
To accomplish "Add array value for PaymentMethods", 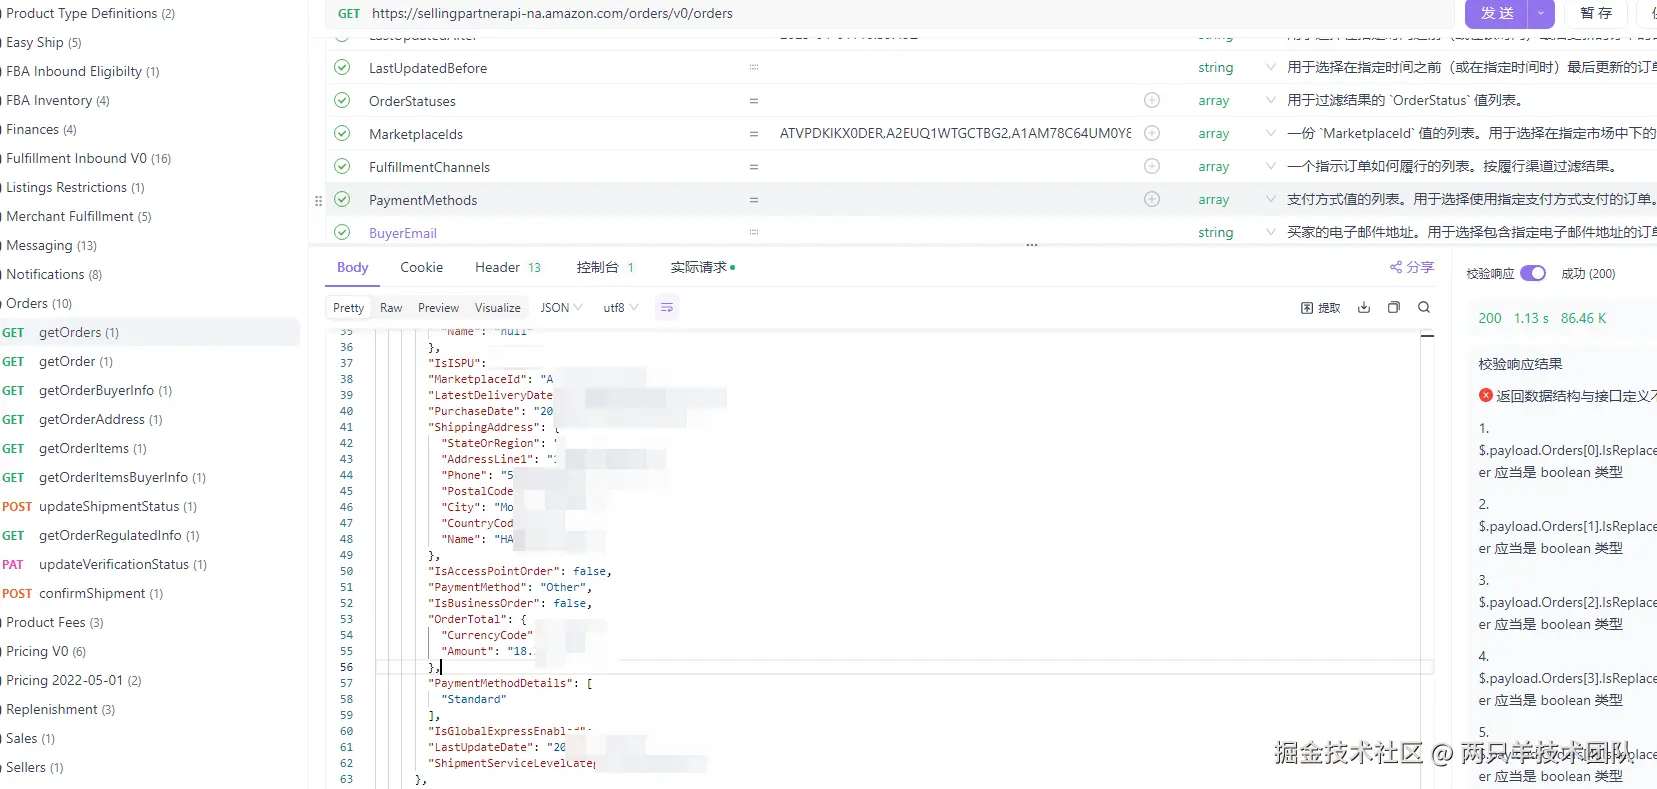I will 1152,199.
